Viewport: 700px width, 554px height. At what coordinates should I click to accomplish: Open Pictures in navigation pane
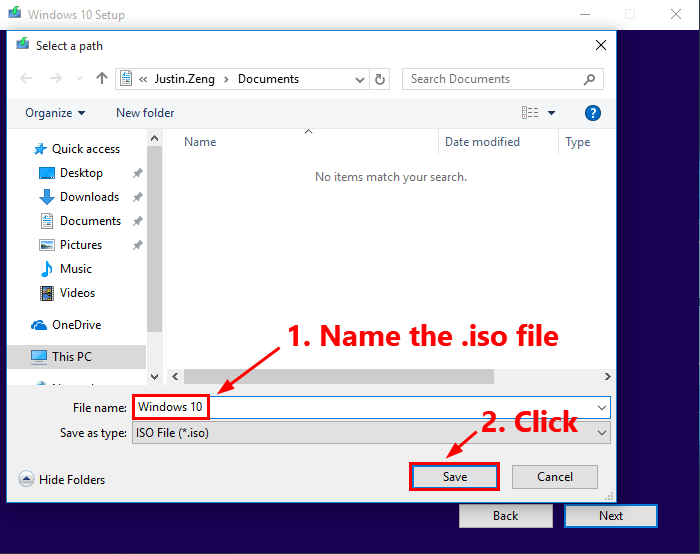coord(71,245)
